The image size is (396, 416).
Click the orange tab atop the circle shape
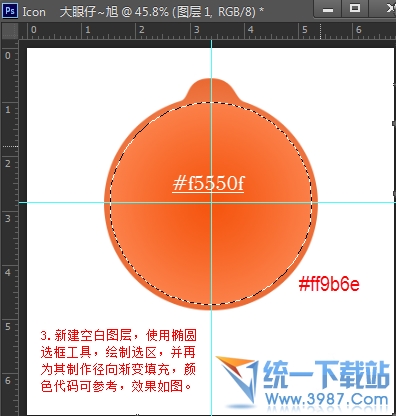[211, 89]
